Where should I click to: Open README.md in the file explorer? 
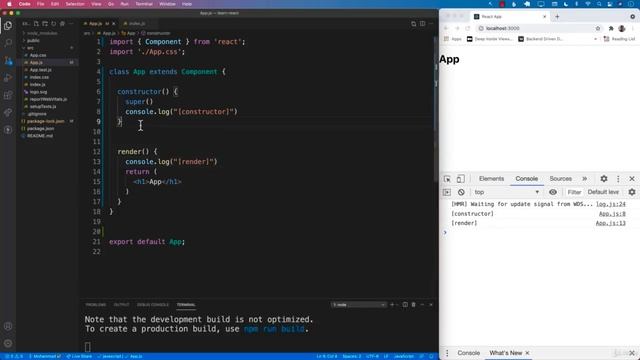pyautogui.click(x=40, y=136)
